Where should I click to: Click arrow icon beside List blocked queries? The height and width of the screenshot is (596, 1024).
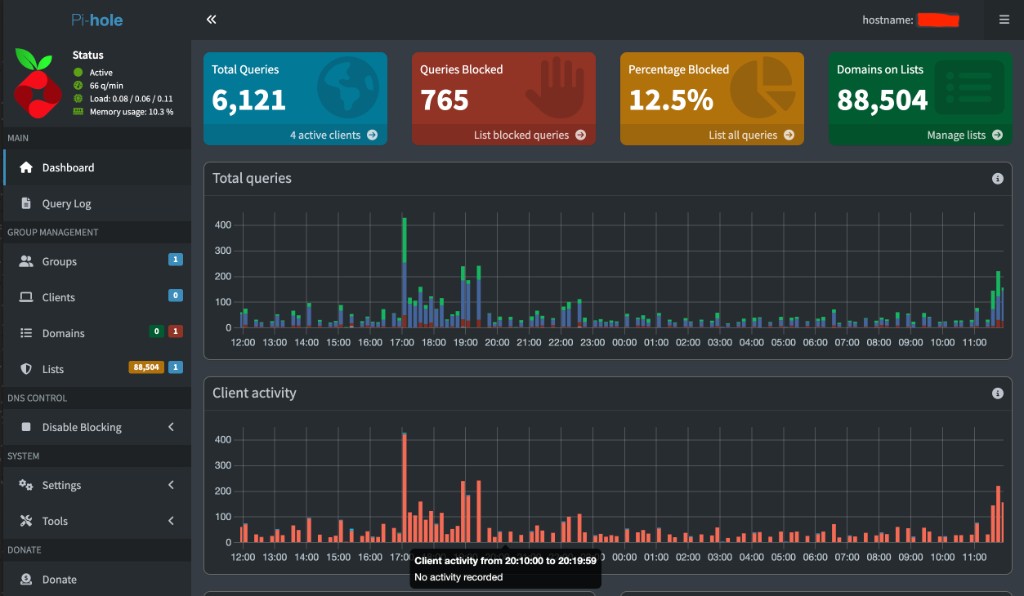[581, 135]
